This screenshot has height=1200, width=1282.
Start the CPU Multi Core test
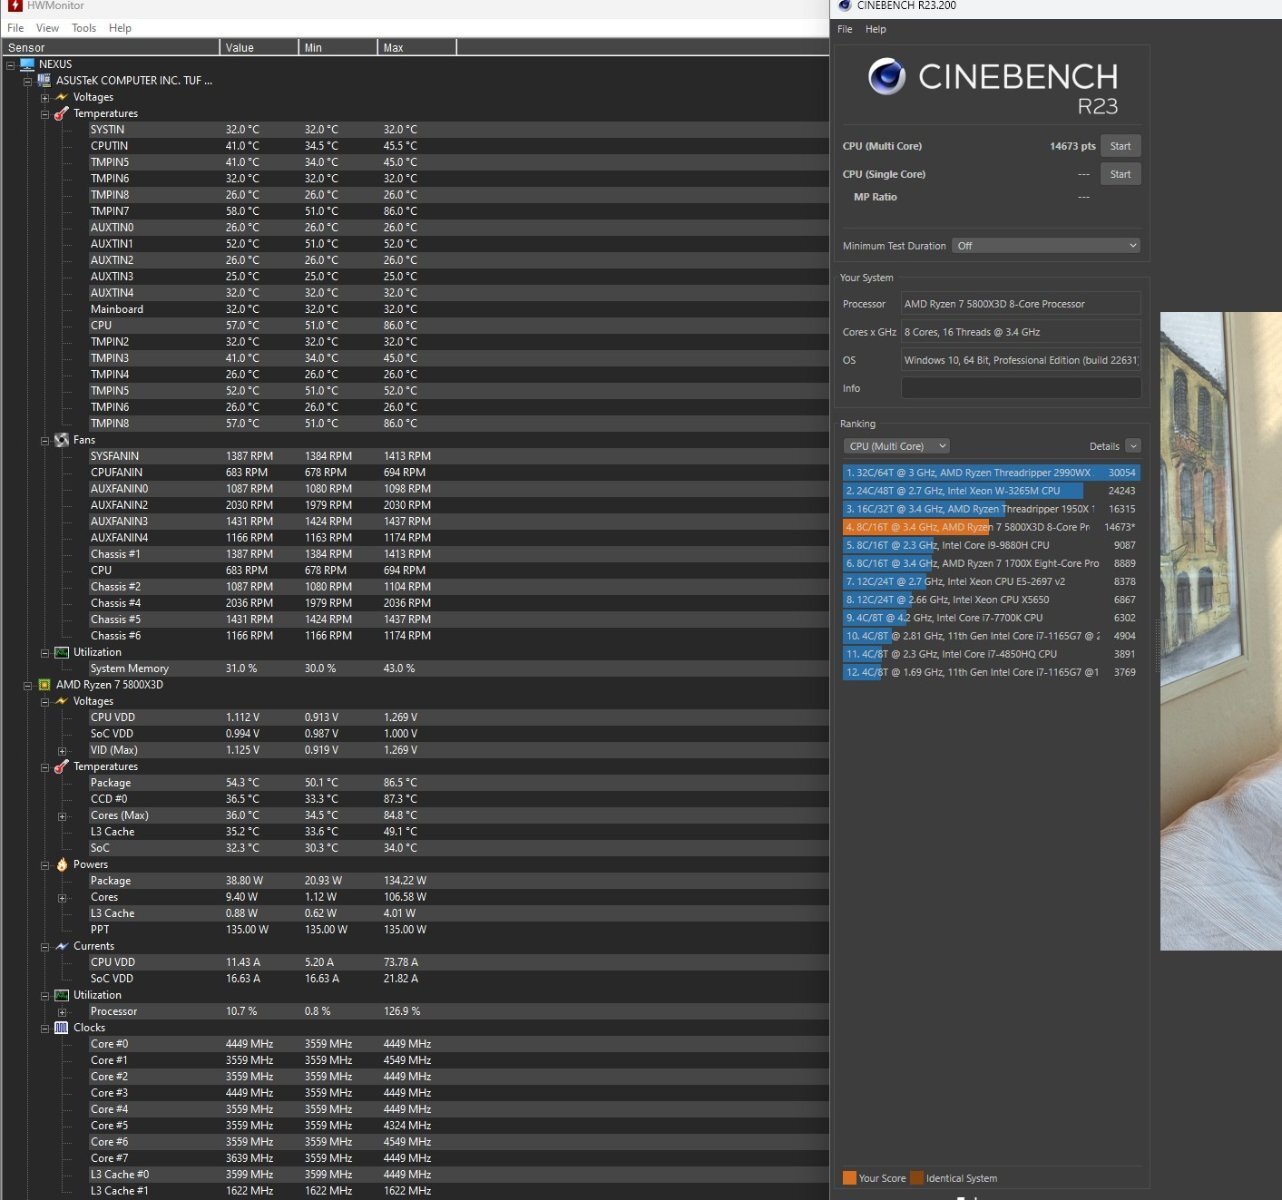(x=1120, y=146)
